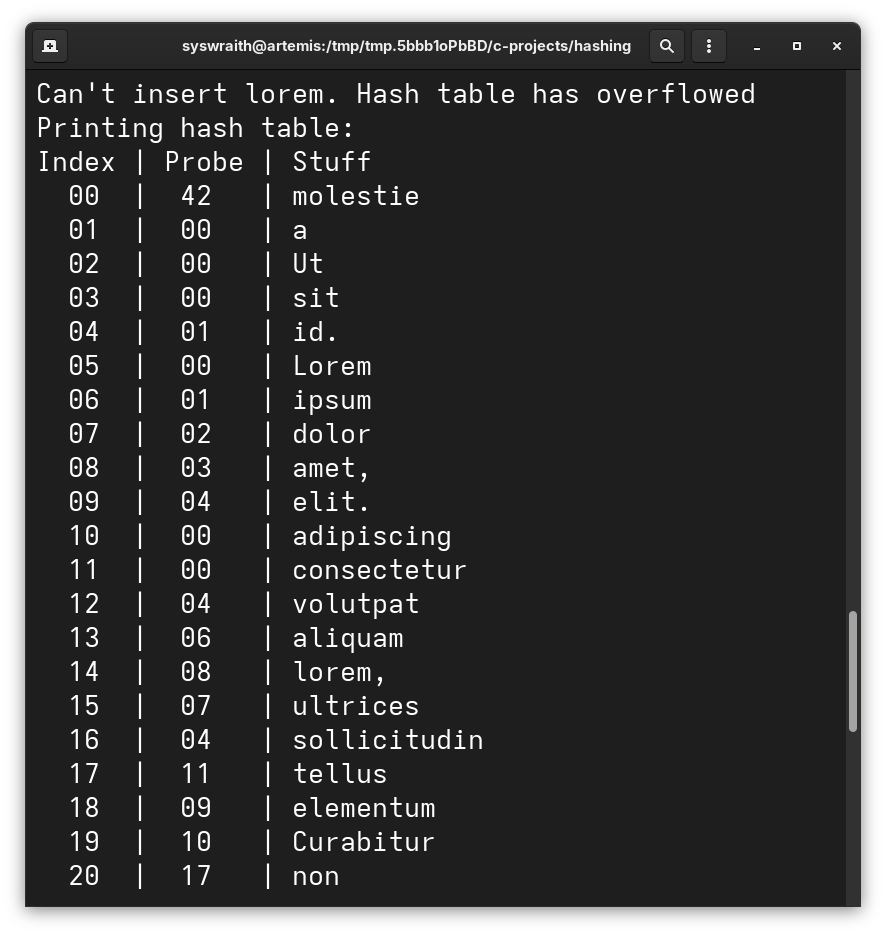886x935 pixels.
Task: Click the word 'overflowed' in error line
Action: tap(675, 94)
